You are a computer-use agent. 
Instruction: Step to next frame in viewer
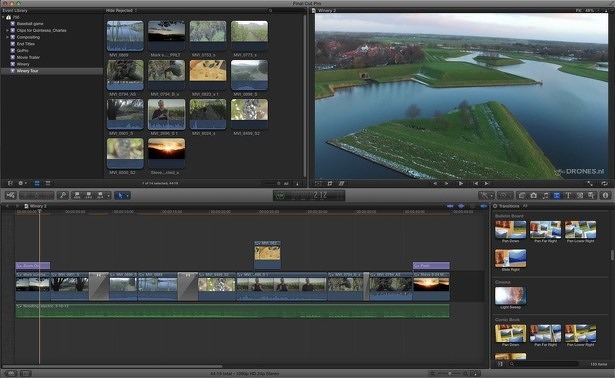pyautogui.click(x=447, y=184)
